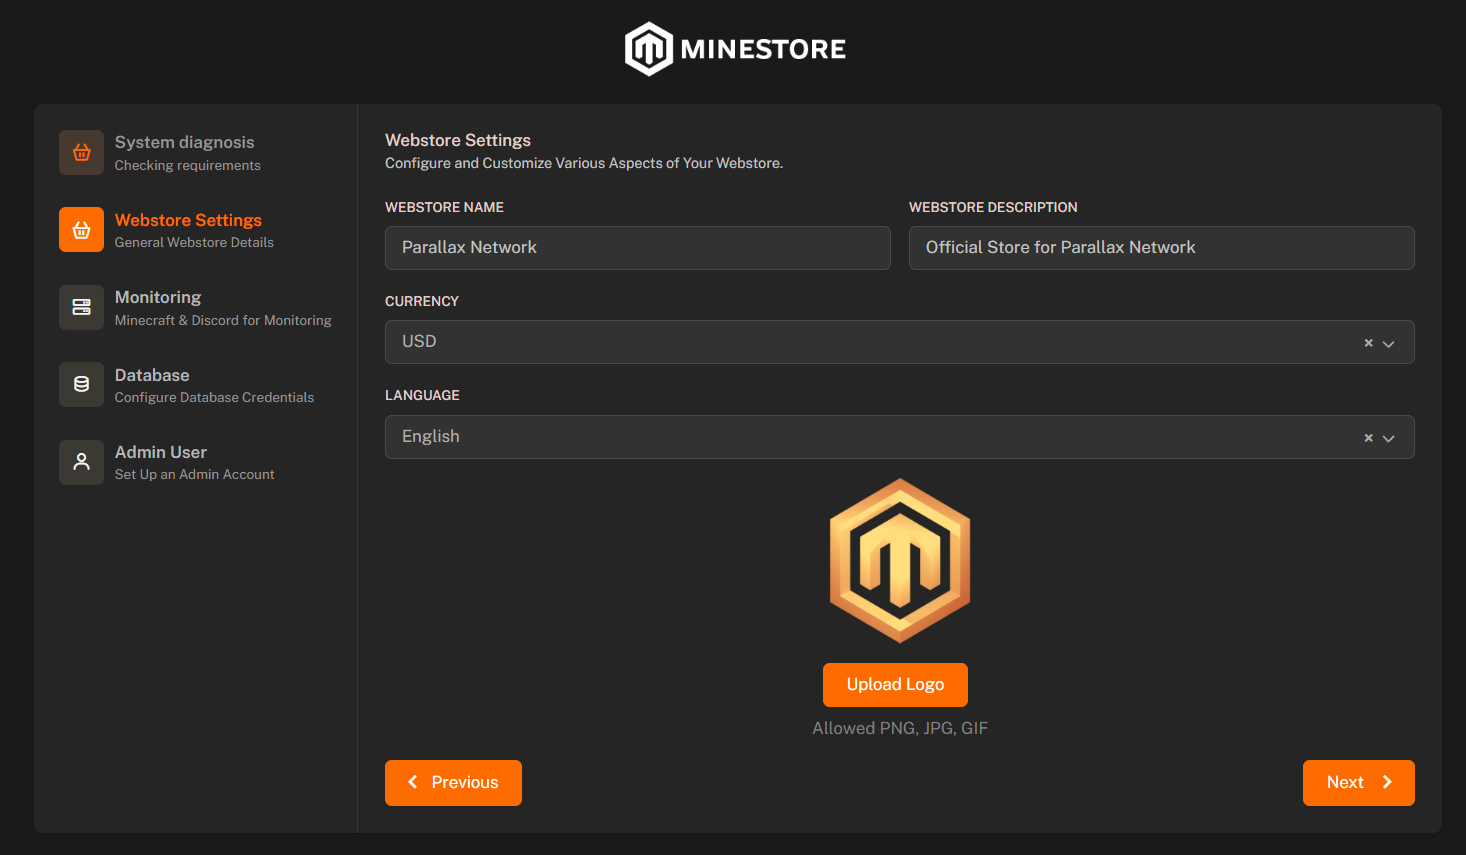Select the Database stack icon
Viewport: 1466px width, 855px height.
click(81, 384)
